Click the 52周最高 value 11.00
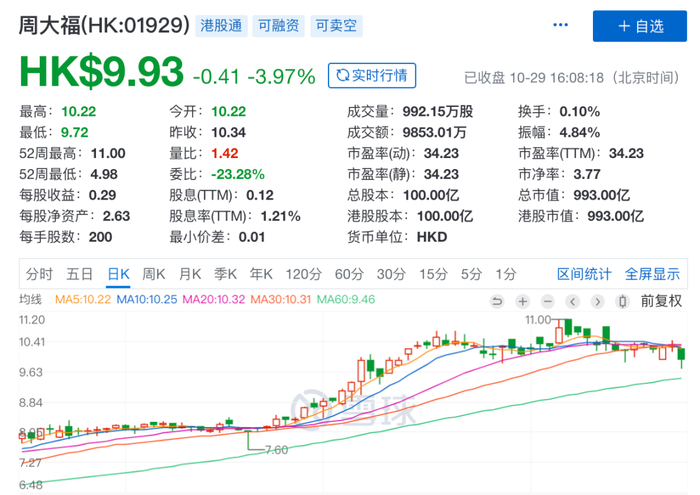 coord(108,153)
